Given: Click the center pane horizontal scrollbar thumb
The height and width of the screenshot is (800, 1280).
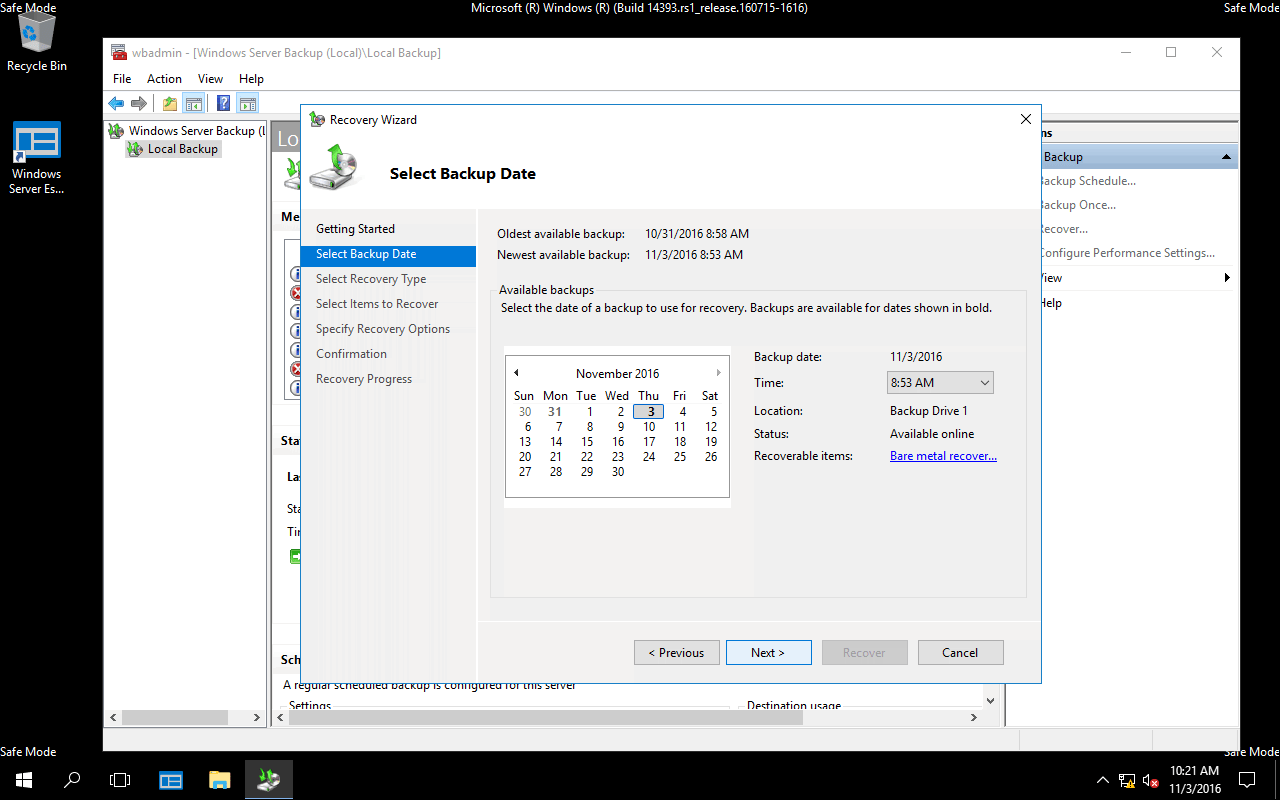Looking at the screenshot, I should click(544, 717).
